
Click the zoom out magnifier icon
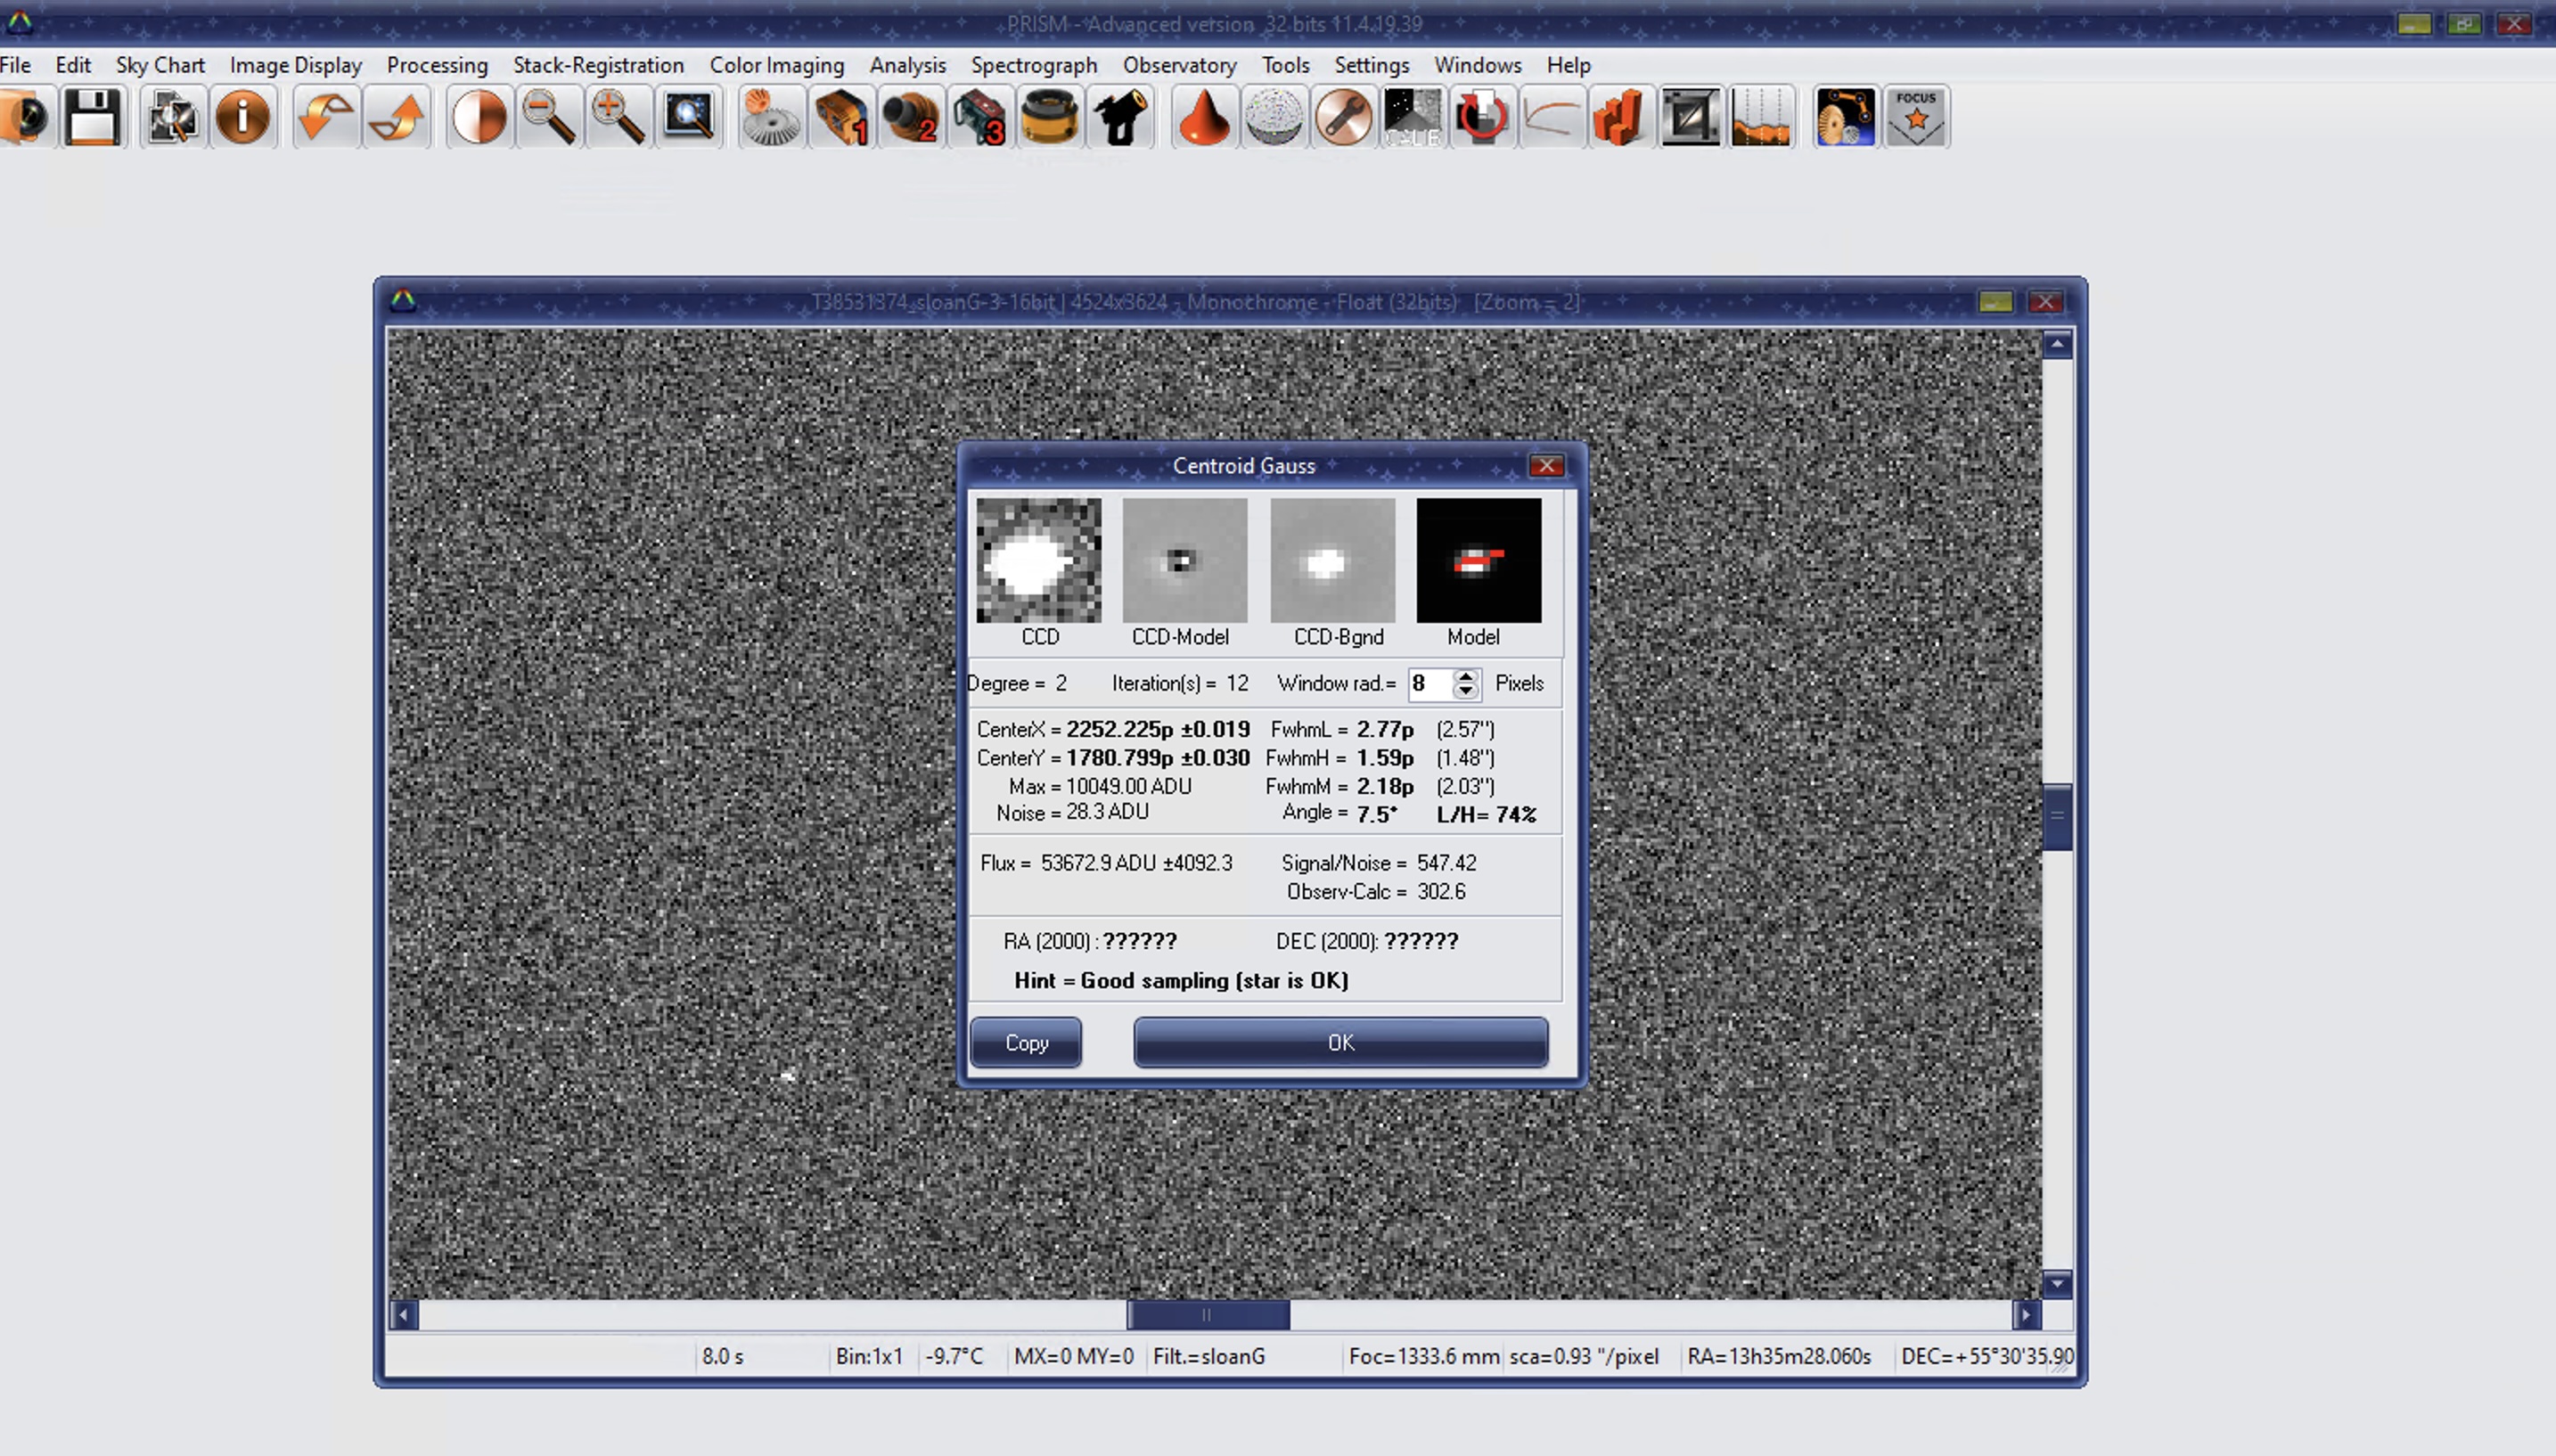548,118
